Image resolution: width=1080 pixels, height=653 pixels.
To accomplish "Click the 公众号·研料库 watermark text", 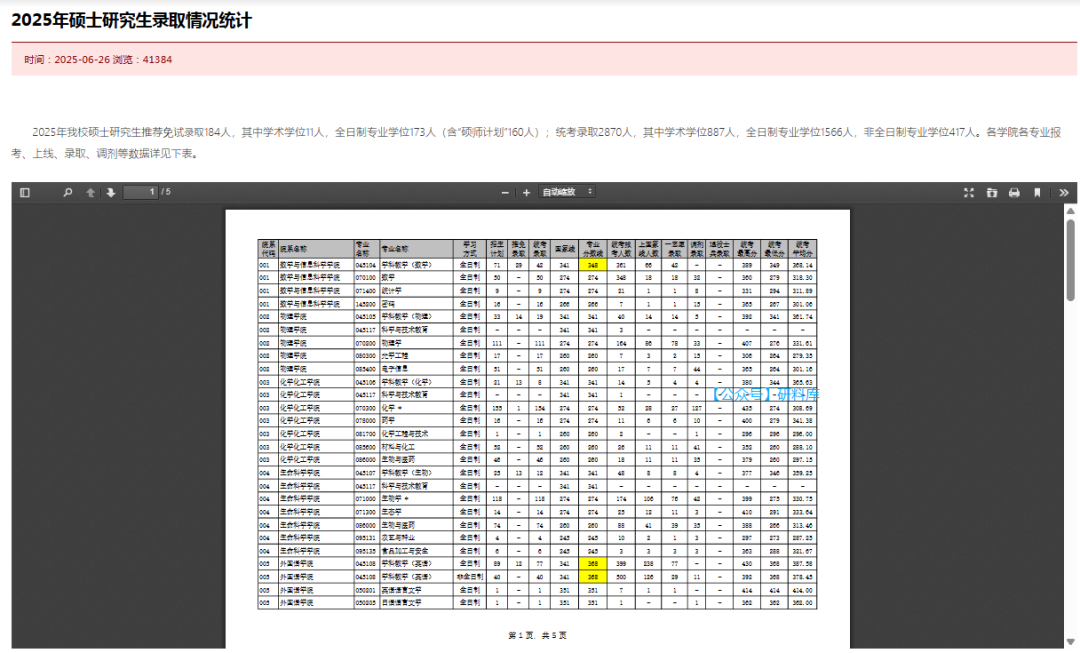I will pos(765,394).
